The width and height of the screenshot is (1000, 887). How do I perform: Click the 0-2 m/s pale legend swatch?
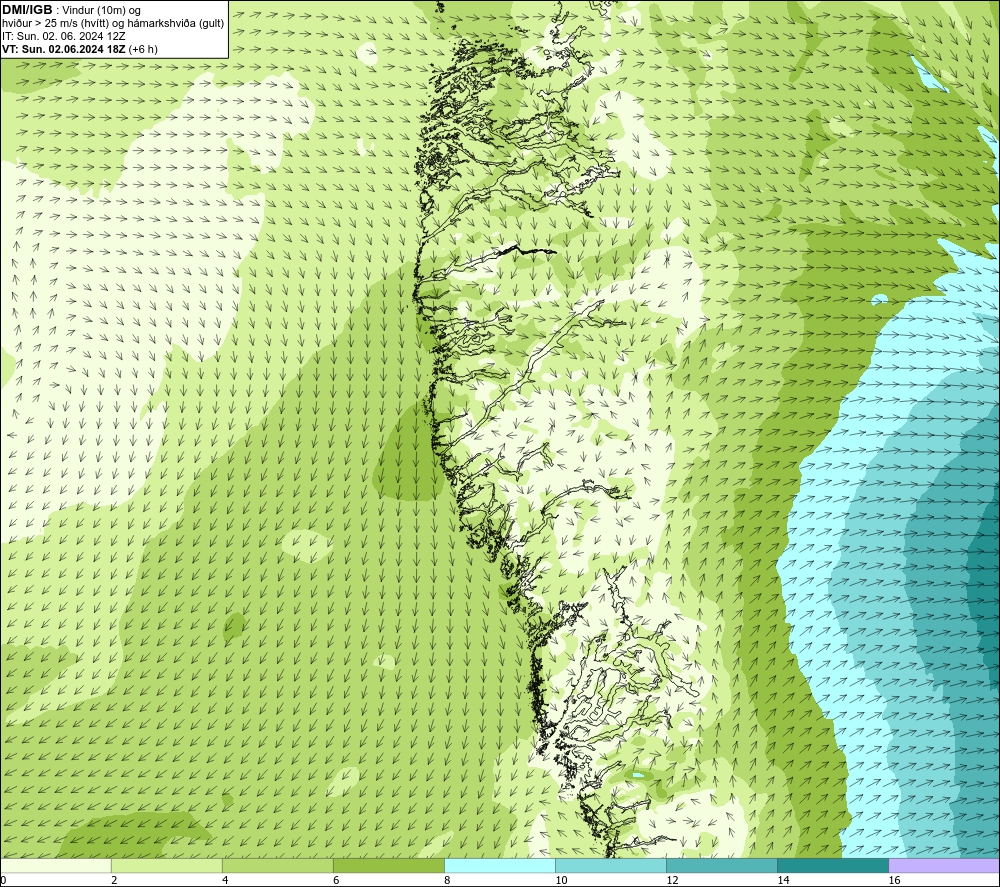[55, 865]
